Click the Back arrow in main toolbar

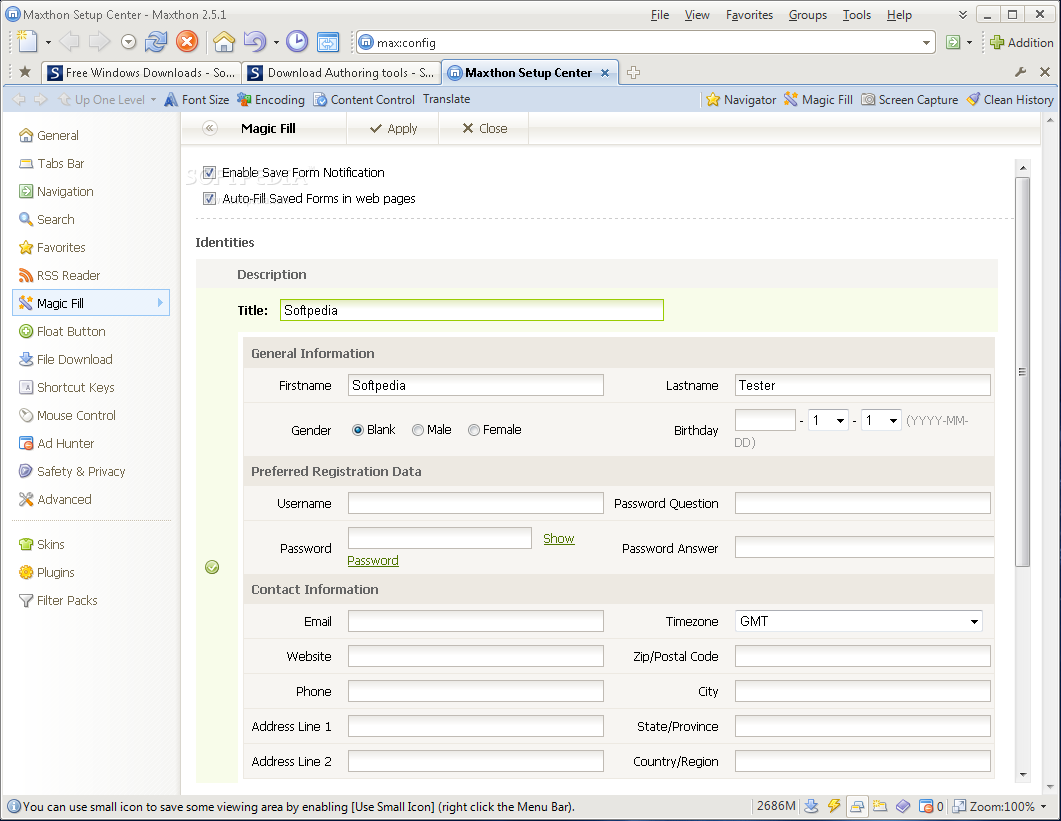69,42
